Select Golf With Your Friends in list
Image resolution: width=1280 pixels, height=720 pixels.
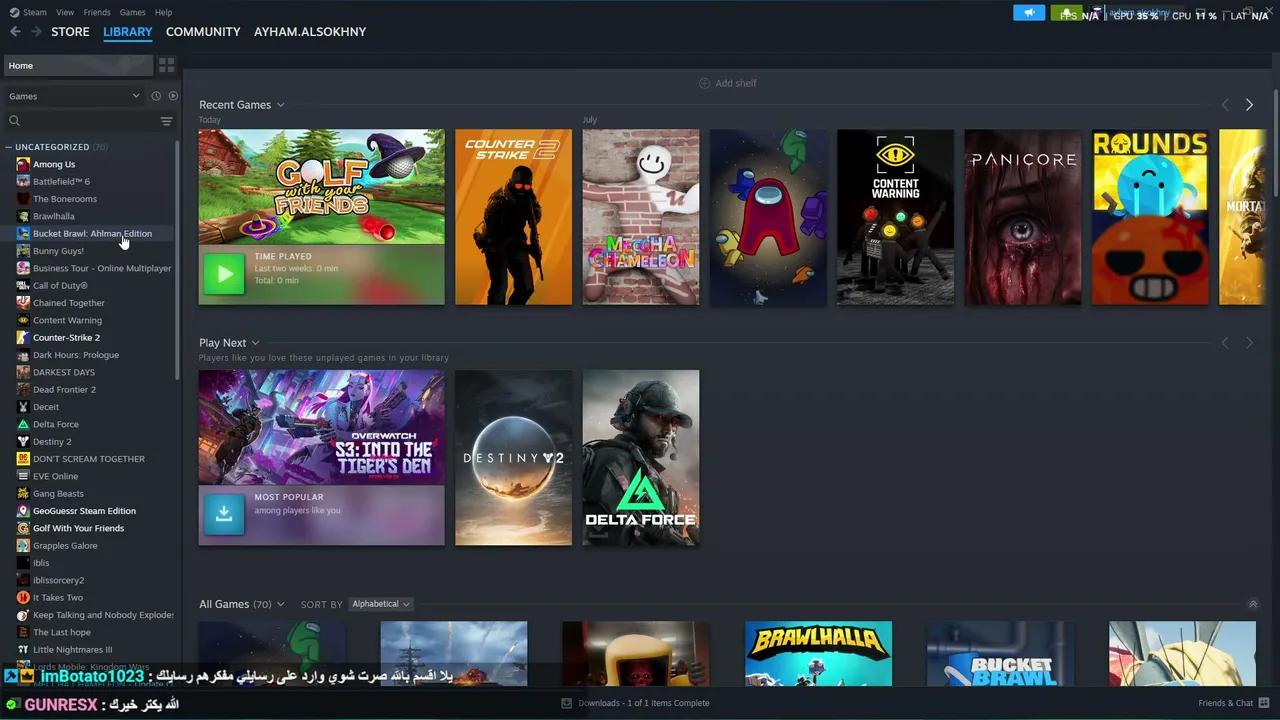79,528
